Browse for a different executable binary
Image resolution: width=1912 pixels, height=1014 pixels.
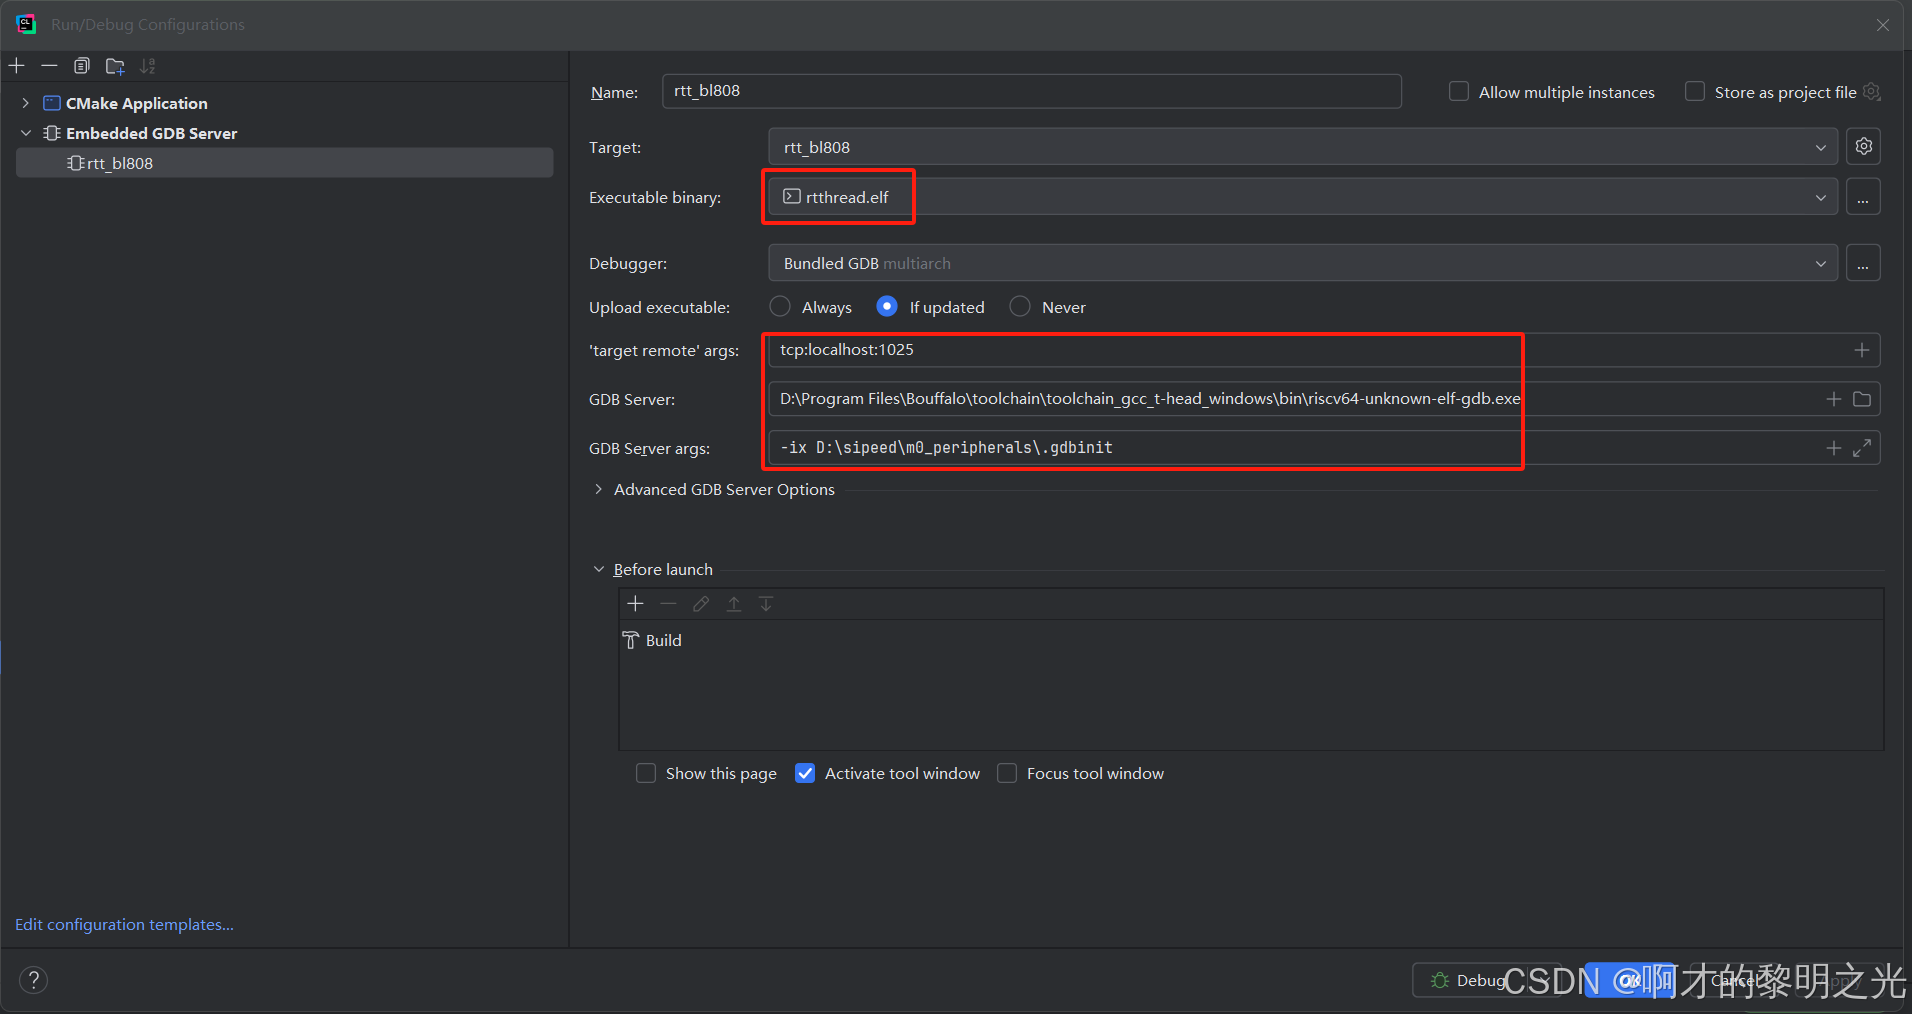(x=1864, y=197)
